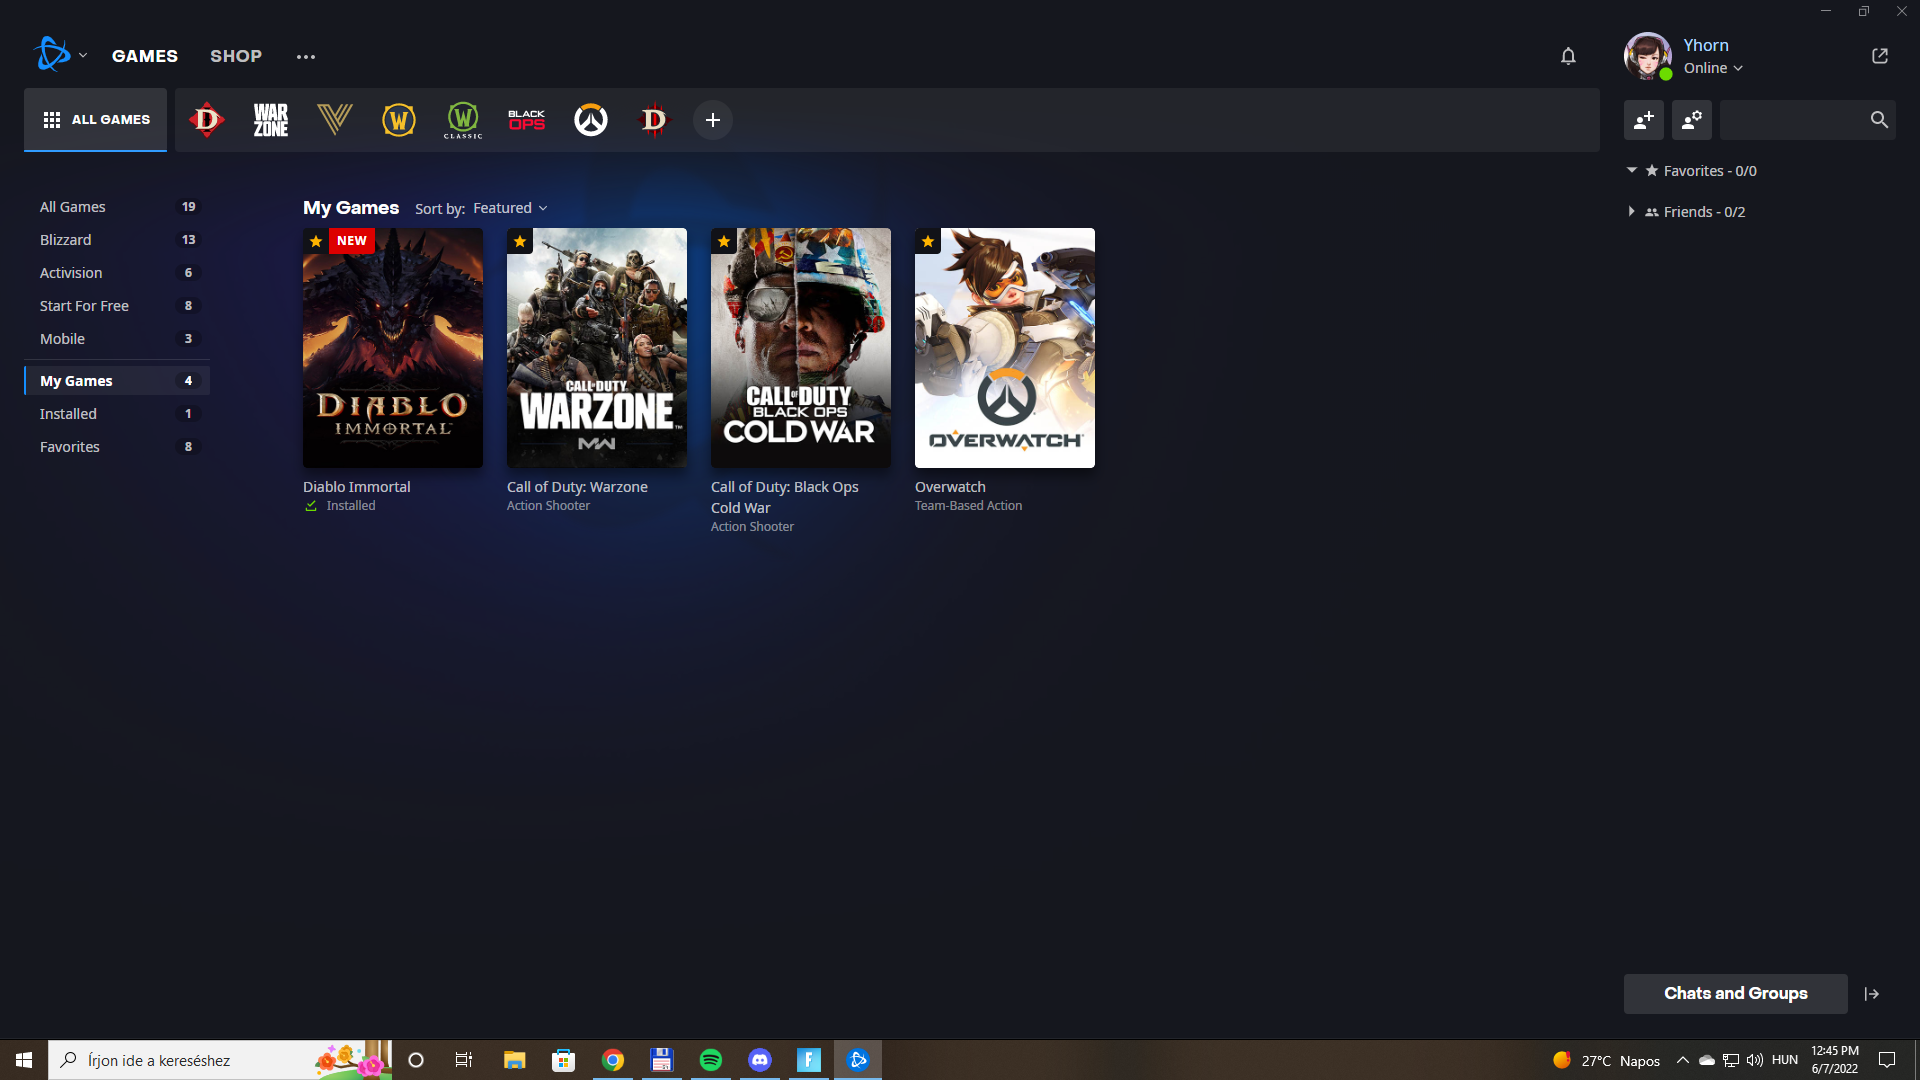Filter by Blizzard games

117,240
